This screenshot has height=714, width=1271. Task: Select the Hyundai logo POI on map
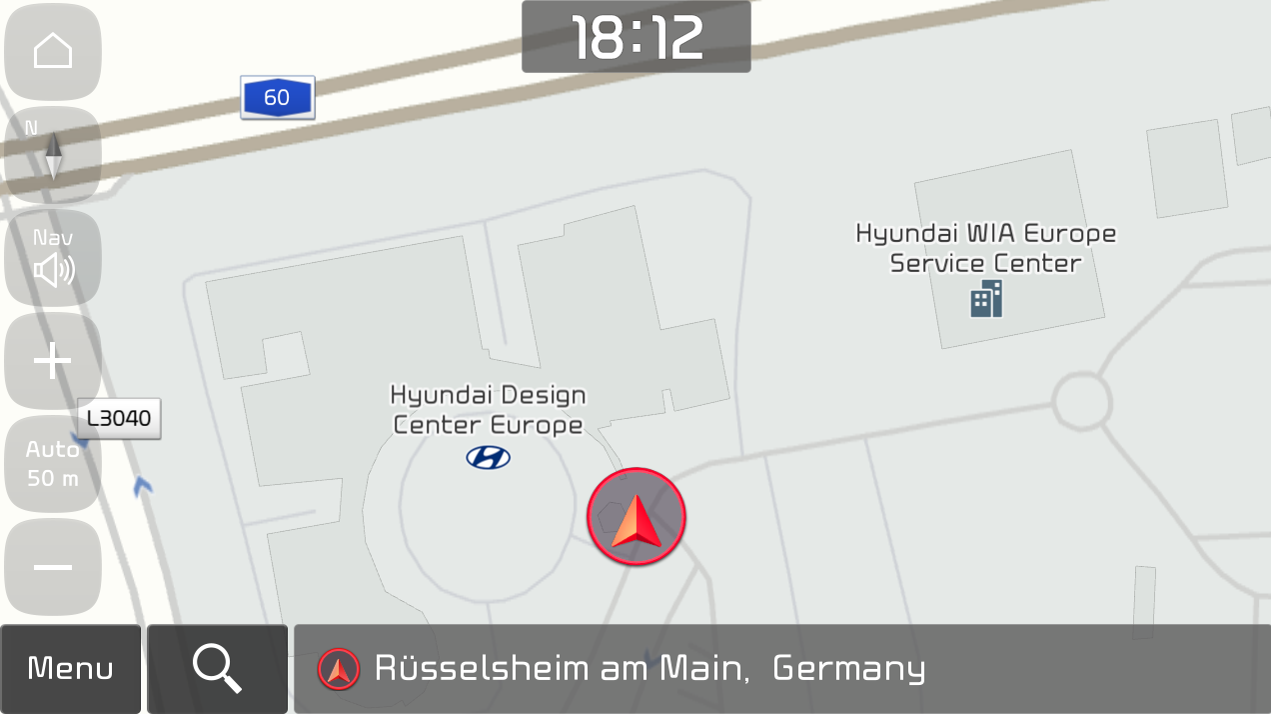click(x=488, y=457)
